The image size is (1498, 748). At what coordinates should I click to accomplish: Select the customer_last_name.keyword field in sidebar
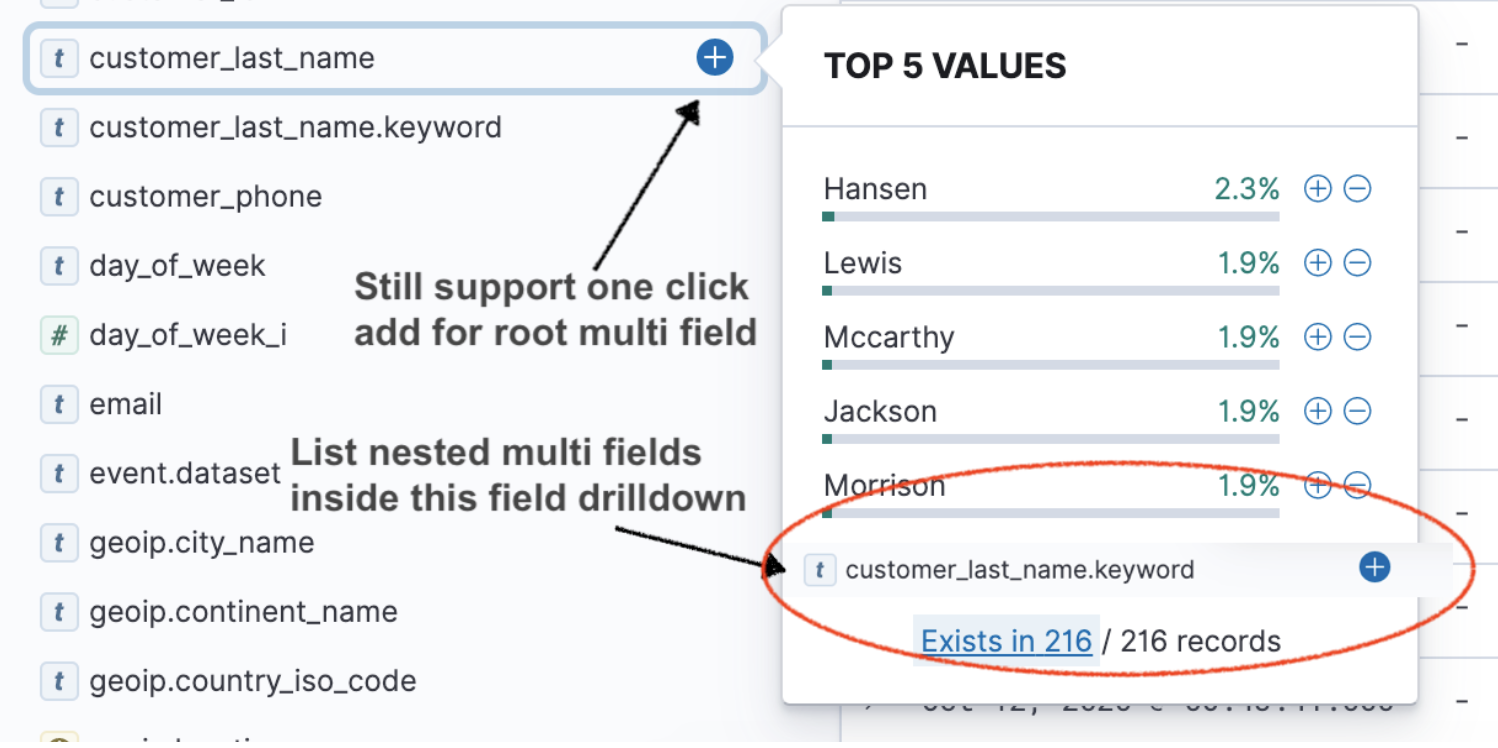(294, 127)
